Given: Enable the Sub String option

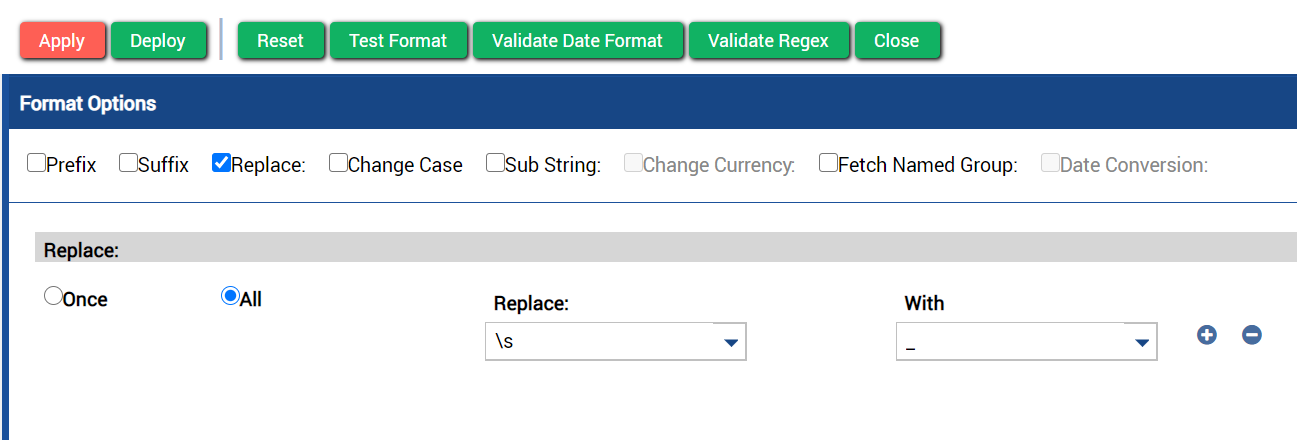Looking at the screenshot, I should click(495, 163).
